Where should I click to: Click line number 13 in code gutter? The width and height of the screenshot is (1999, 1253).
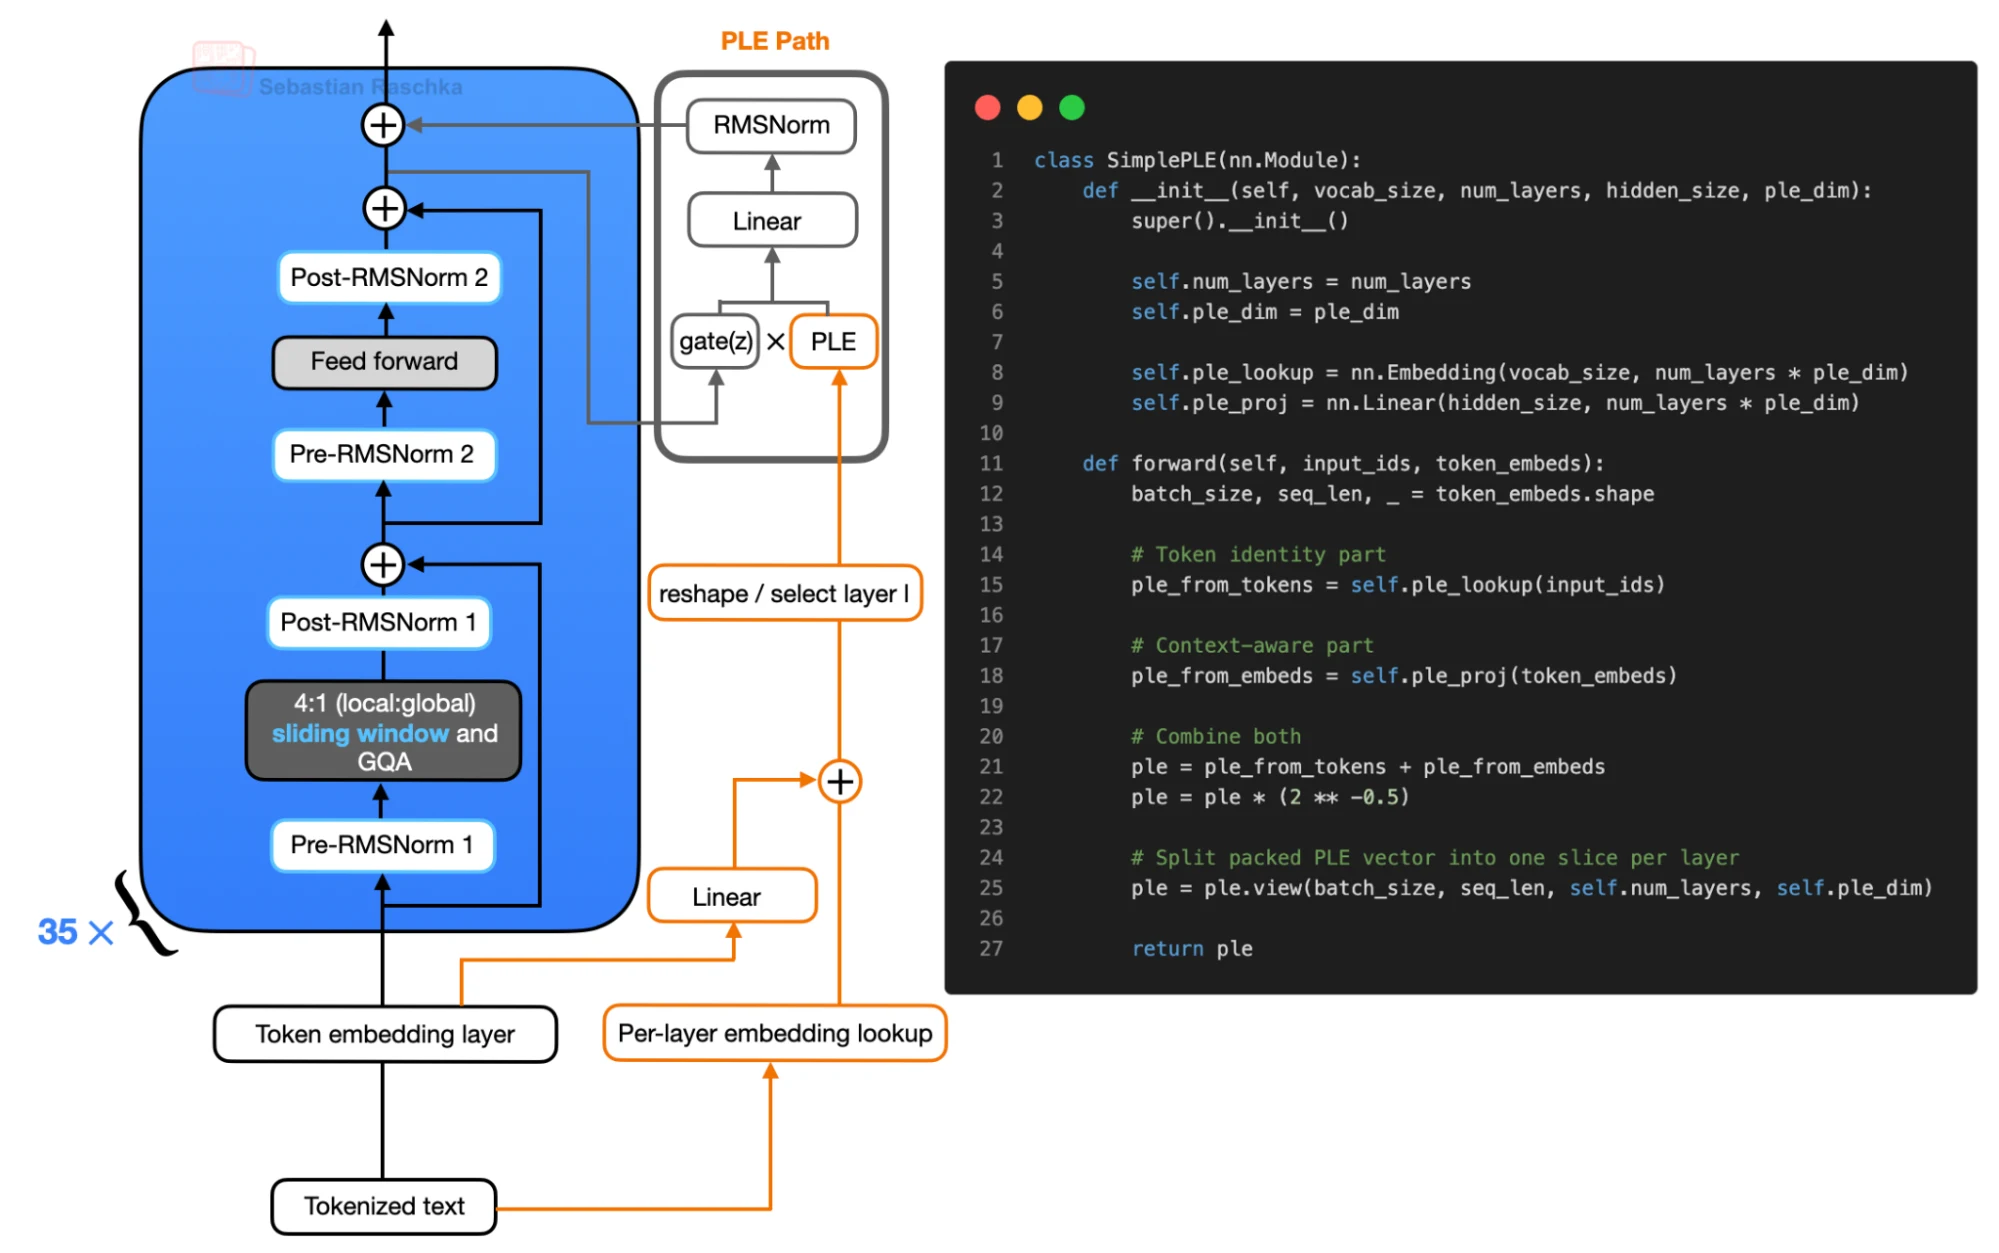point(991,524)
